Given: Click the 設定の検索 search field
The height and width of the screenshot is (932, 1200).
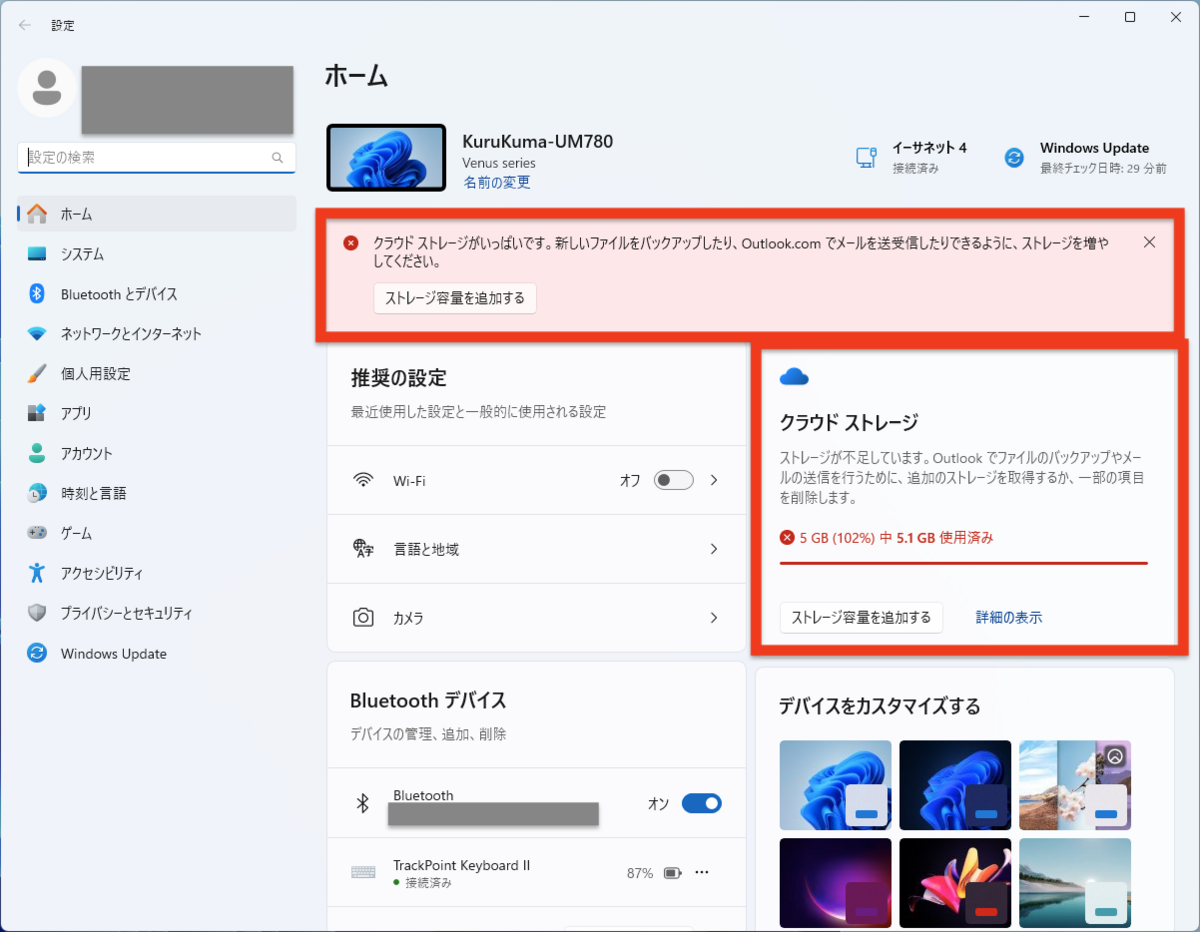Looking at the screenshot, I should [x=157, y=158].
